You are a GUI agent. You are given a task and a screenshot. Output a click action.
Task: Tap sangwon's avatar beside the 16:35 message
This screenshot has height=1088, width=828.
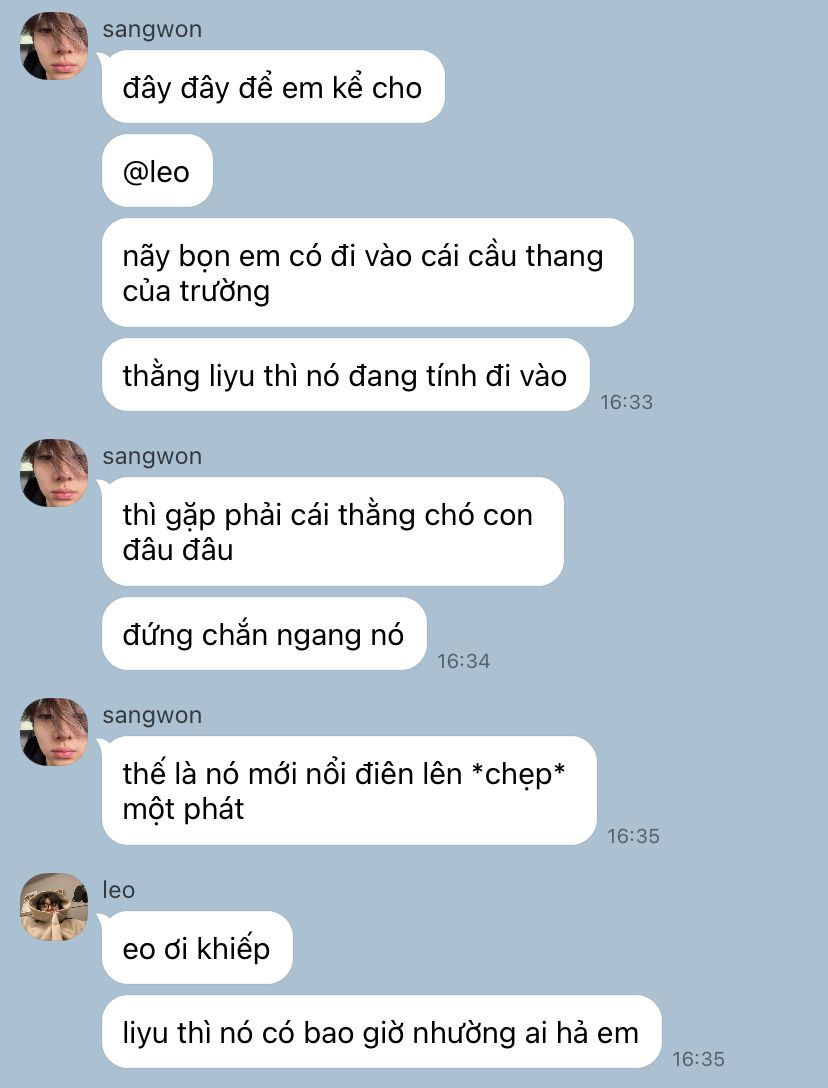click(x=54, y=731)
